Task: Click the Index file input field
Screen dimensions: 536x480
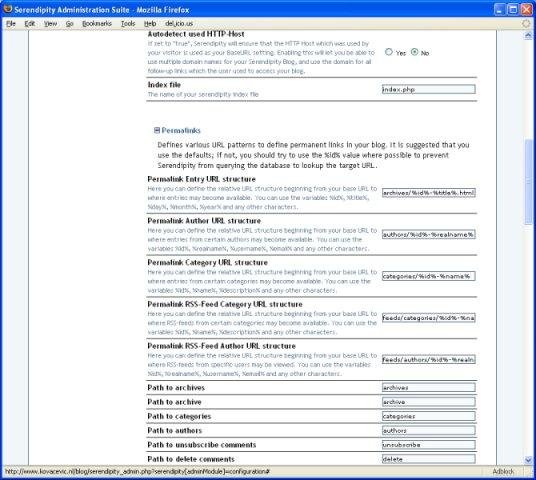Action: pos(429,90)
